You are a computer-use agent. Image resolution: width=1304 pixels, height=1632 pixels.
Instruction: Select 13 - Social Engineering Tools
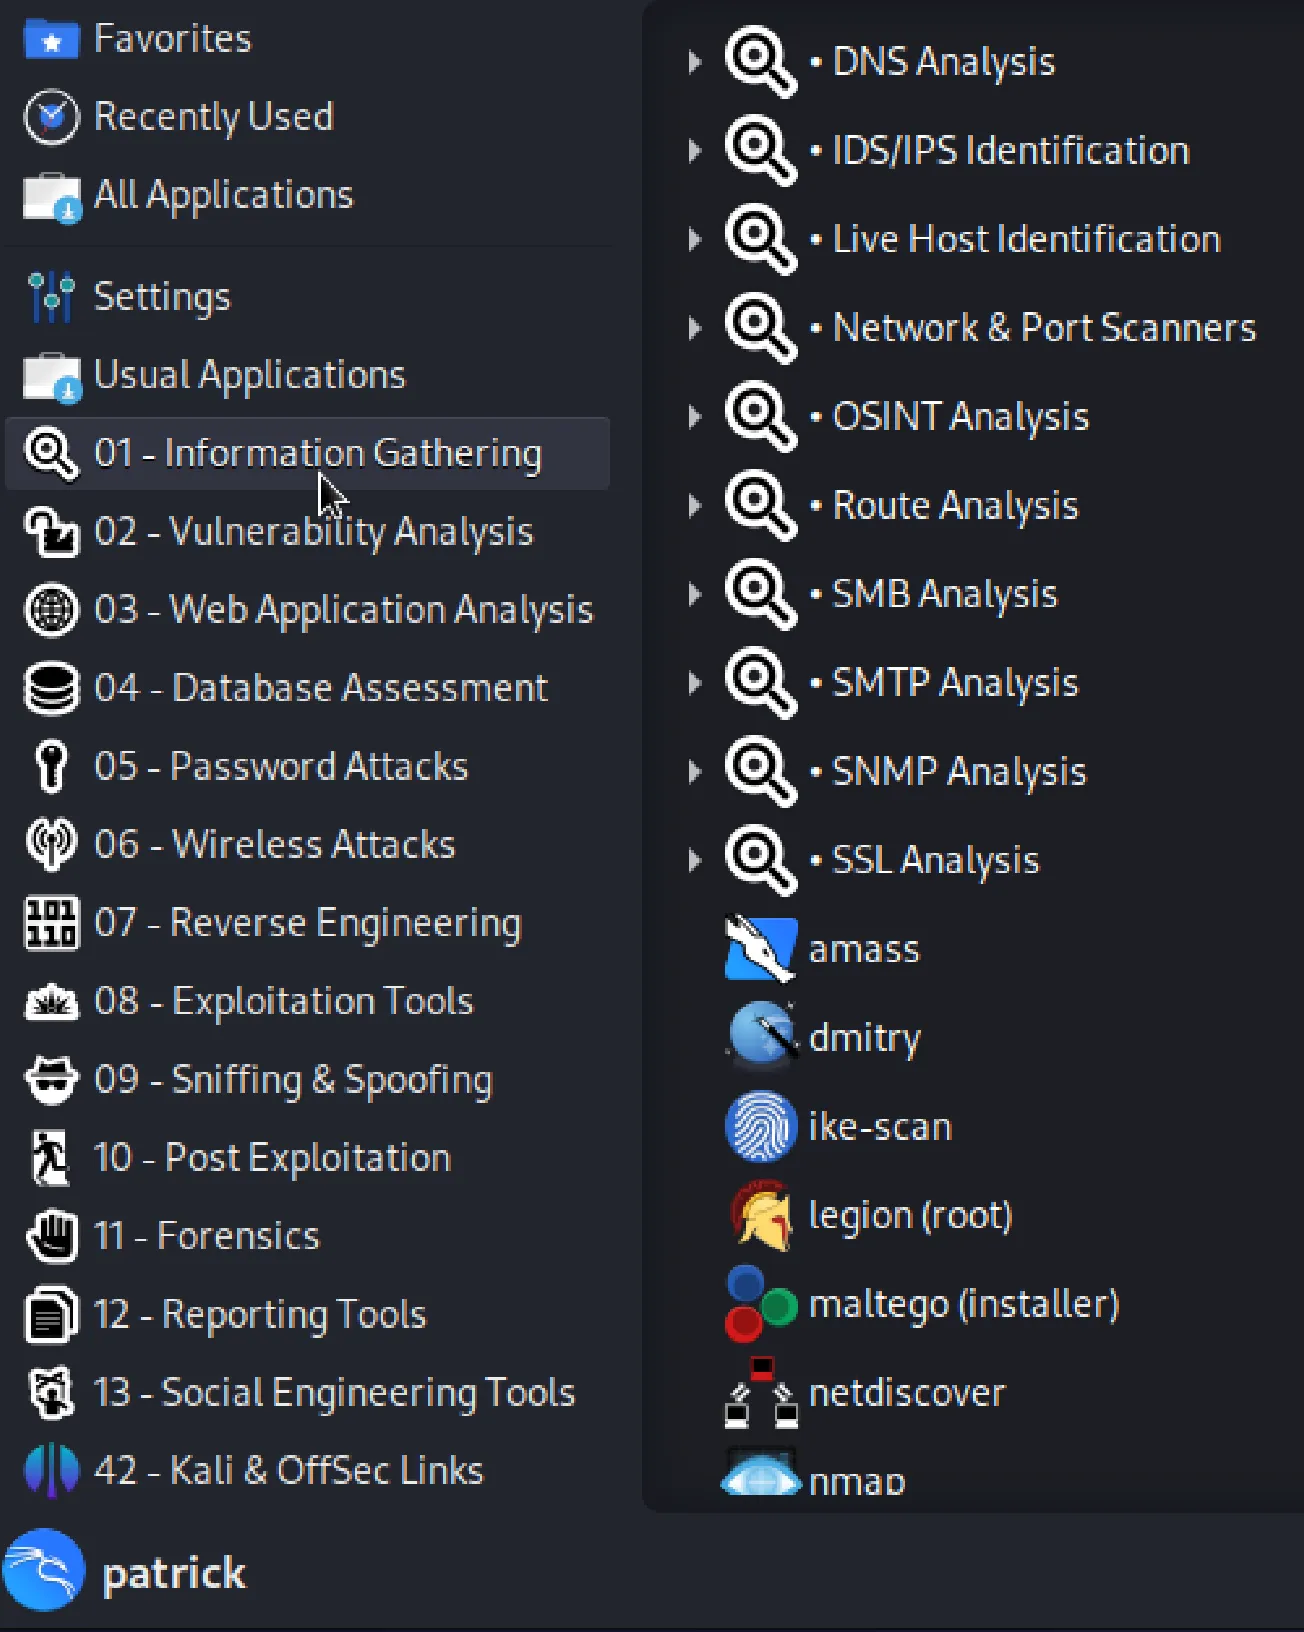click(x=334, y=1391)
